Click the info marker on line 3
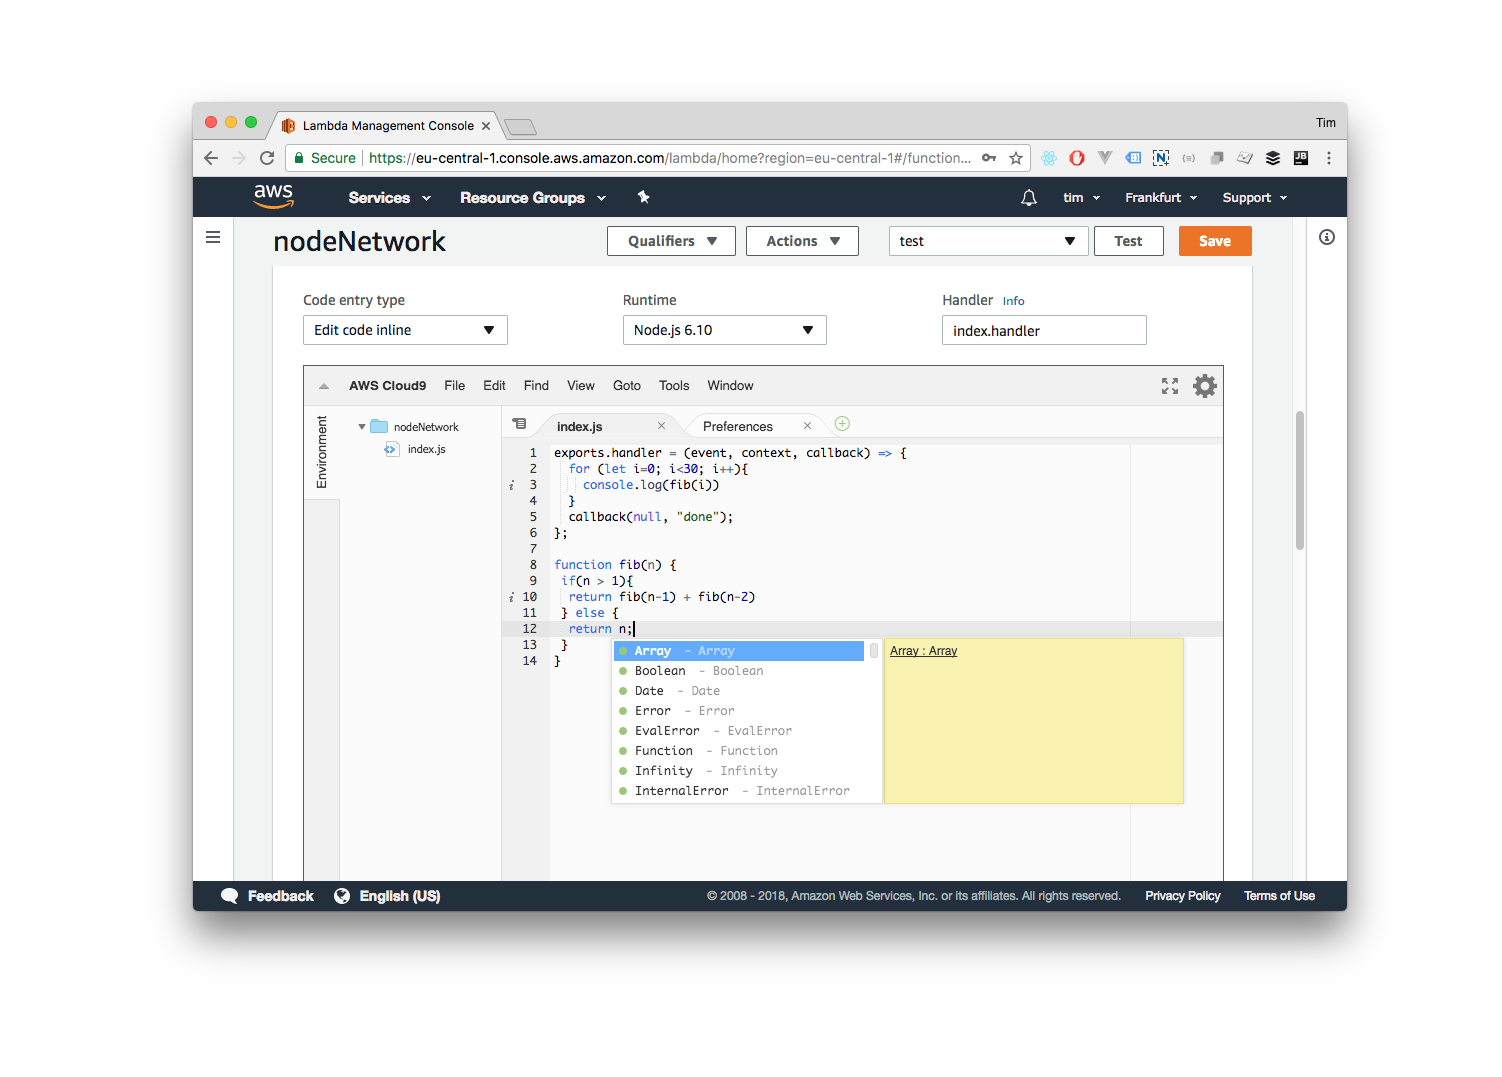The image size is (1502, 1077). click(511, 485)
